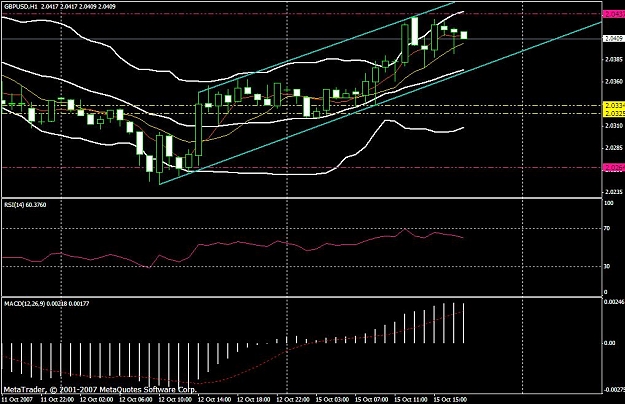Click the 15 Oct 03:00 time label
The image size is (625, 404).
tap(332, 399)
